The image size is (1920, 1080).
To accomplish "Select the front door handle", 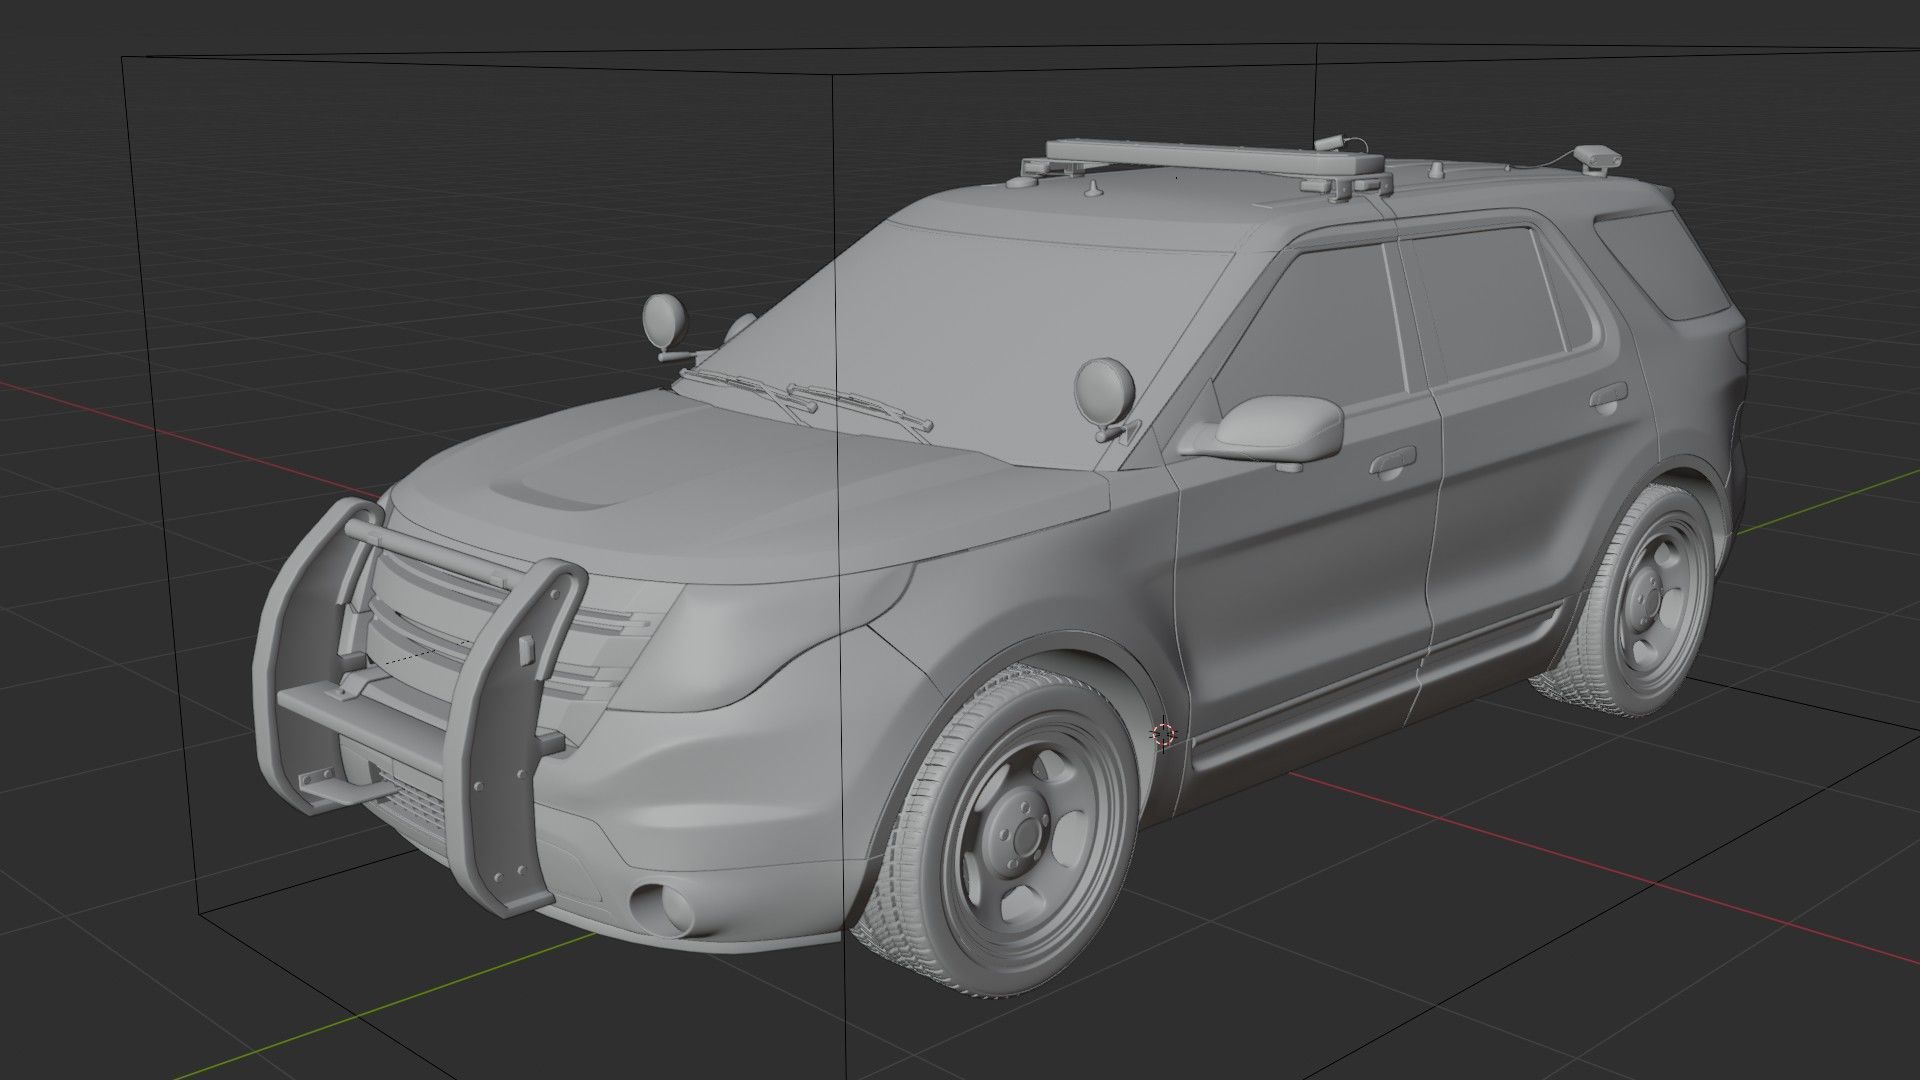I will [1393, 463].
